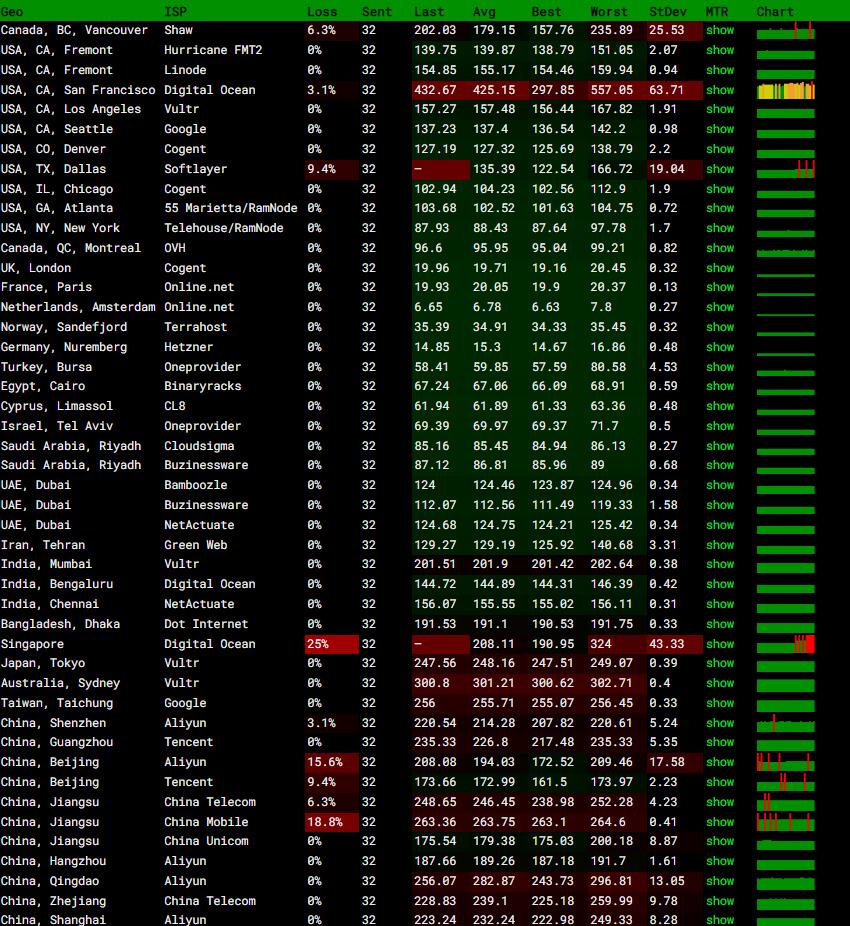Select the StDev column header
The height and width of the screenshot is (926, 850).
pos(667,12)
